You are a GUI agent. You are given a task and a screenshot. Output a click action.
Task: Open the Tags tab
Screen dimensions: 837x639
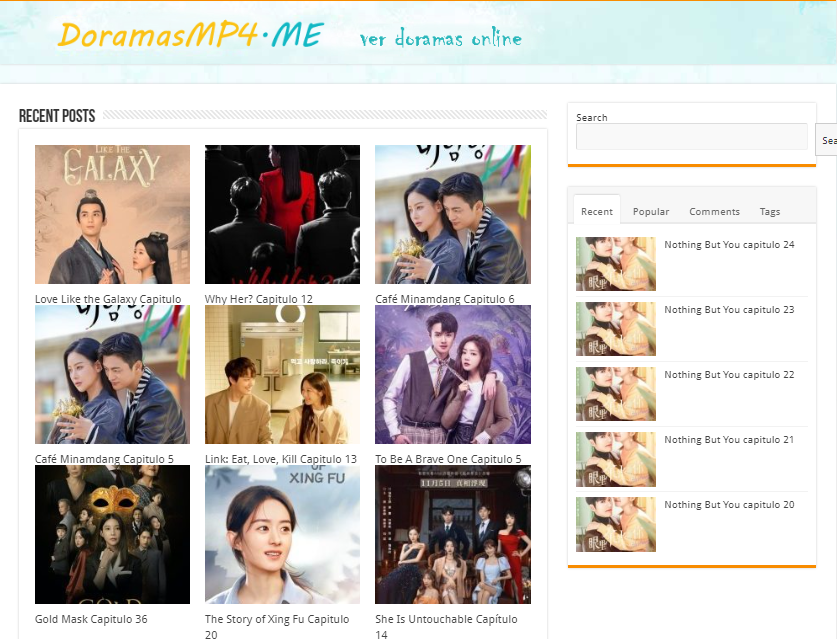770,211
